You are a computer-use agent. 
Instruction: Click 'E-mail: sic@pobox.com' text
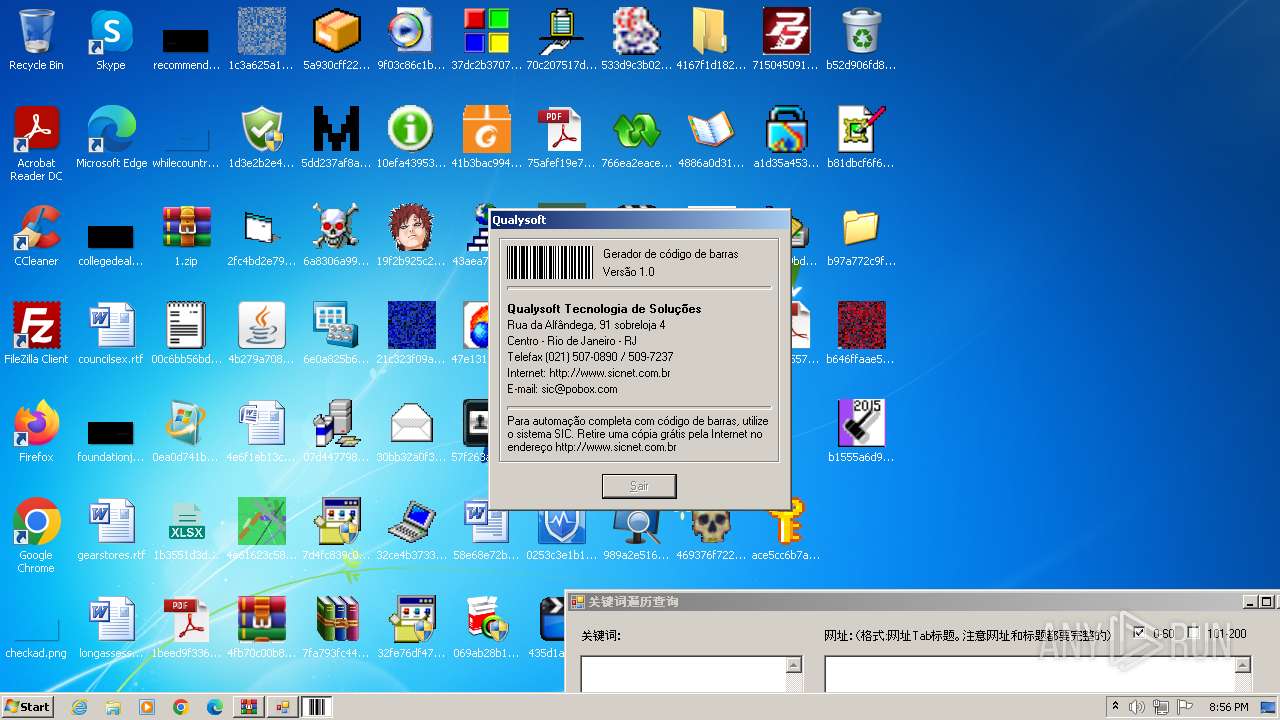[562, 389]
